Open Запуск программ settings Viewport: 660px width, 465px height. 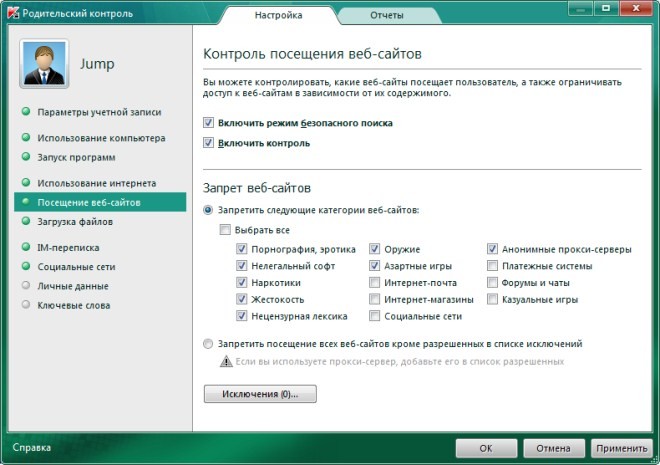click(x=76, y=157)
